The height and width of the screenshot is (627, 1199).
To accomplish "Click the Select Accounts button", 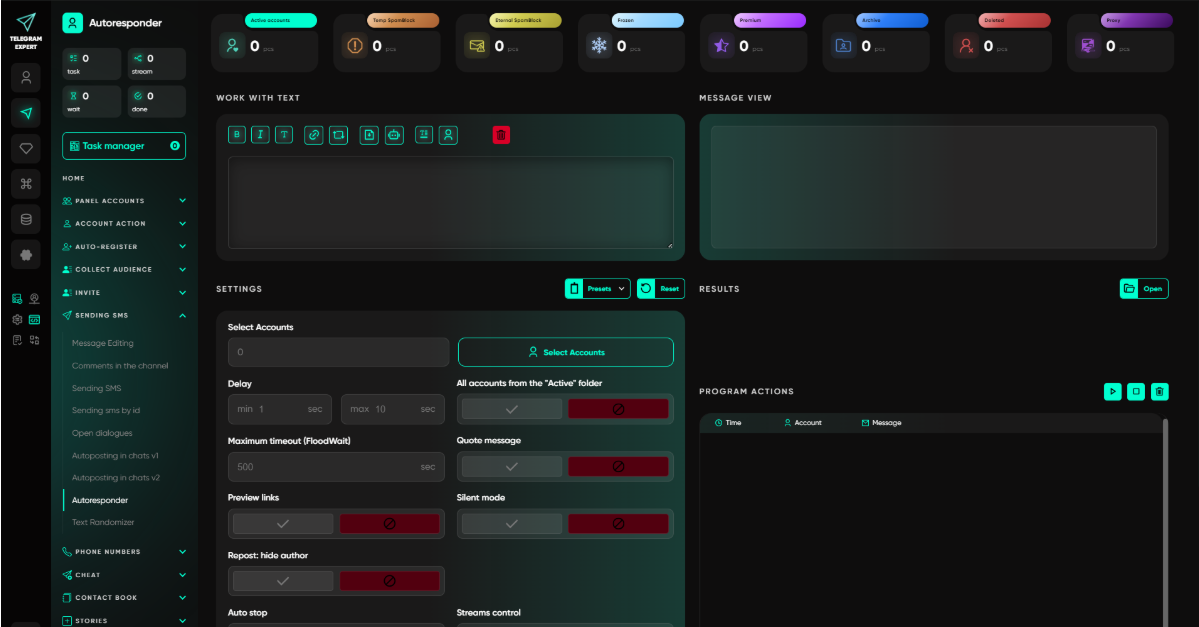I will pyautogui.click(x=566, y=352).
